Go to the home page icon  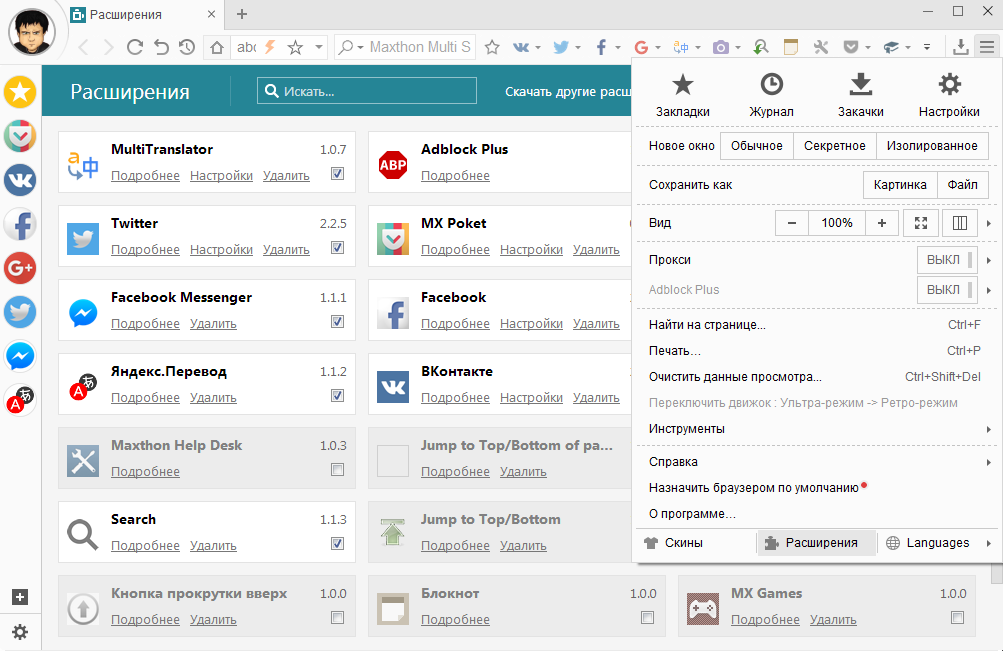click(x=217, y=47)
